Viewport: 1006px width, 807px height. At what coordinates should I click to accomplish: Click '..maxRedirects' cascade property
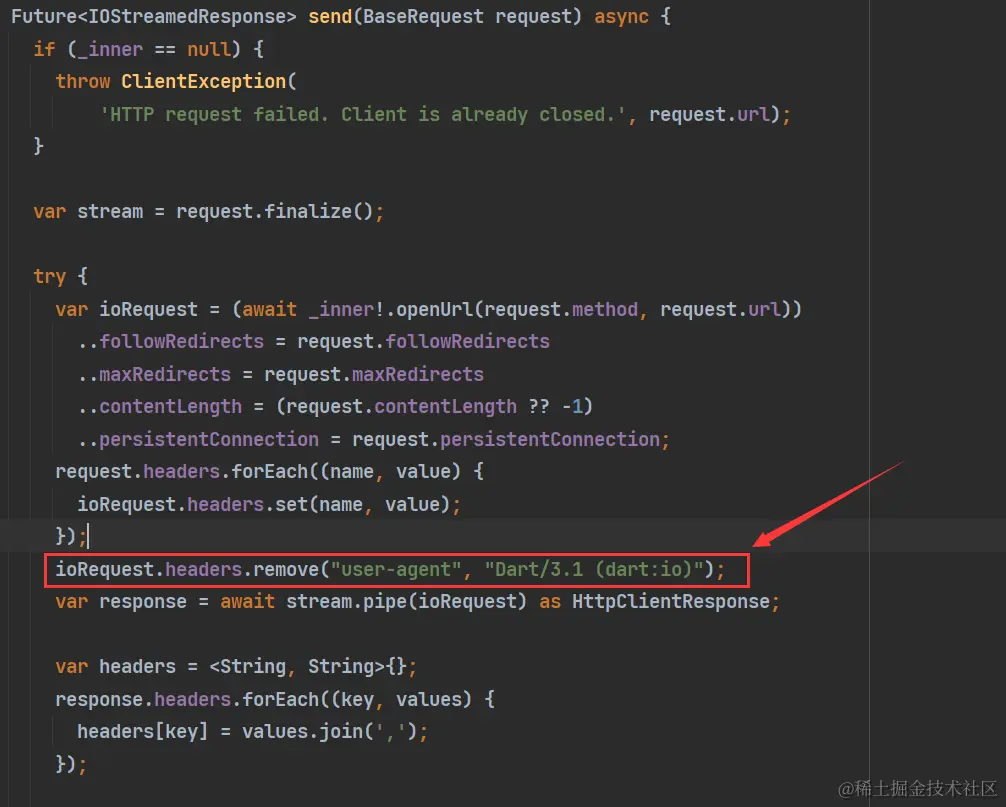click(154, 374)
